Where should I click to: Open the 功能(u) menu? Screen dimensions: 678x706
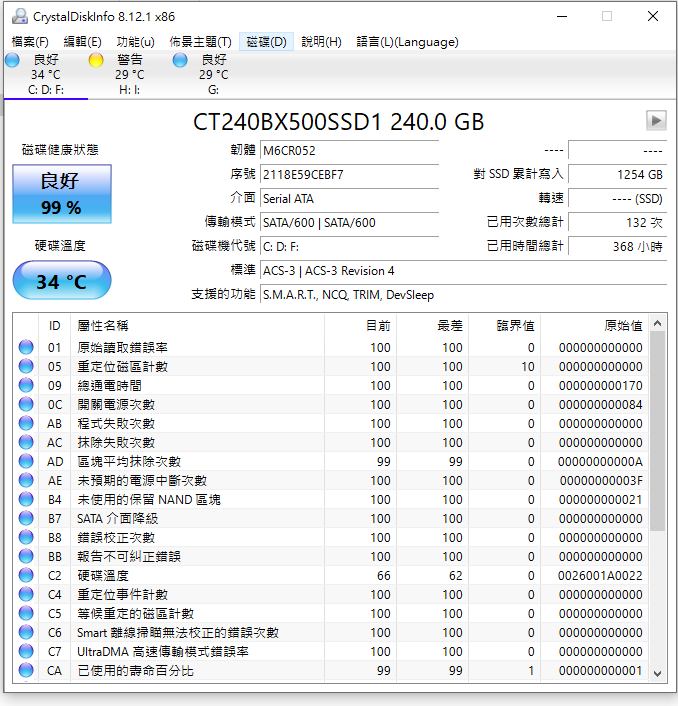coord(136,42)
